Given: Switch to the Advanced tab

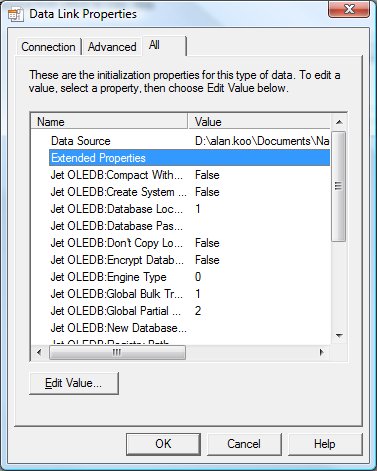Looking at the screenshot, I should tap(112, 47).
